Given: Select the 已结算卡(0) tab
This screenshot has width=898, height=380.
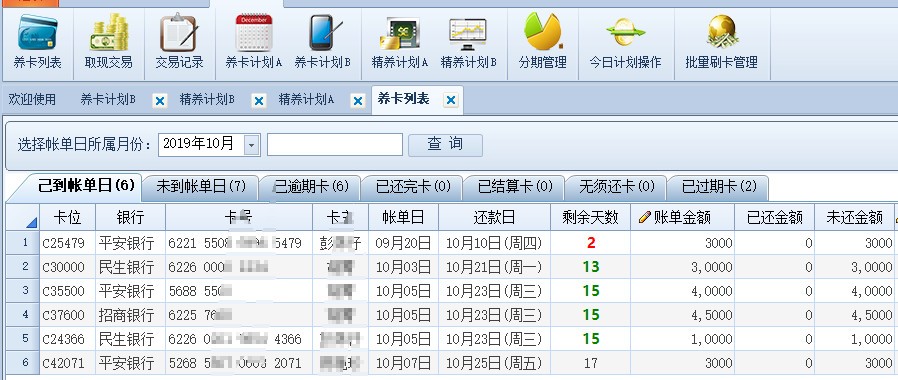Looking at the screenshot, I should 515,187.
